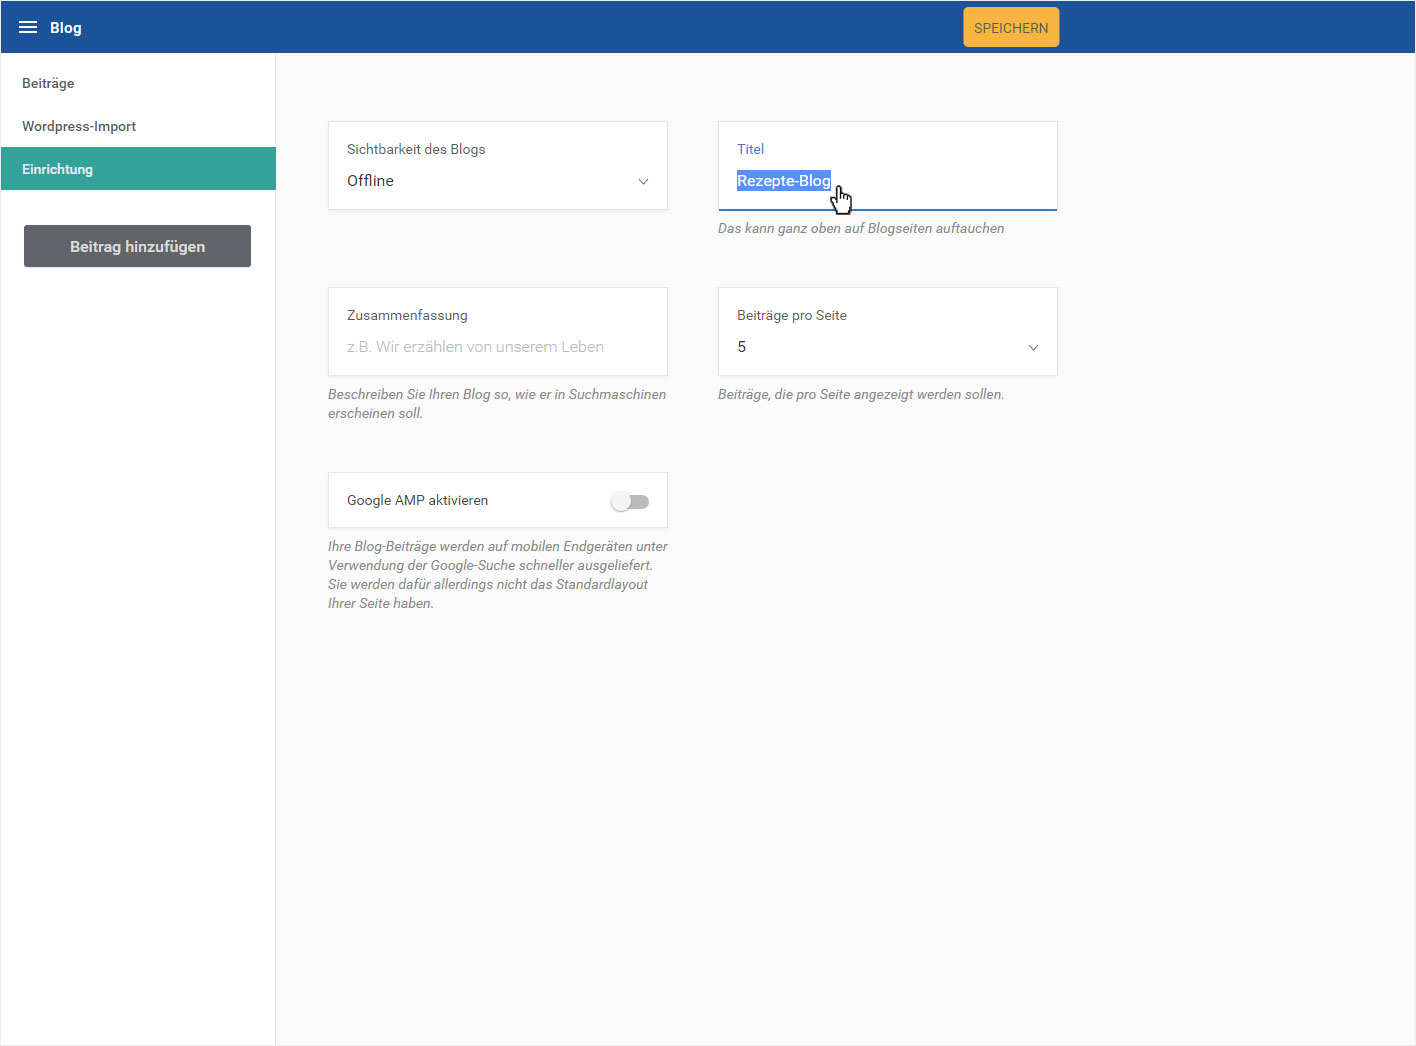Expand the Offline visibility chevron

click(643, 181)
